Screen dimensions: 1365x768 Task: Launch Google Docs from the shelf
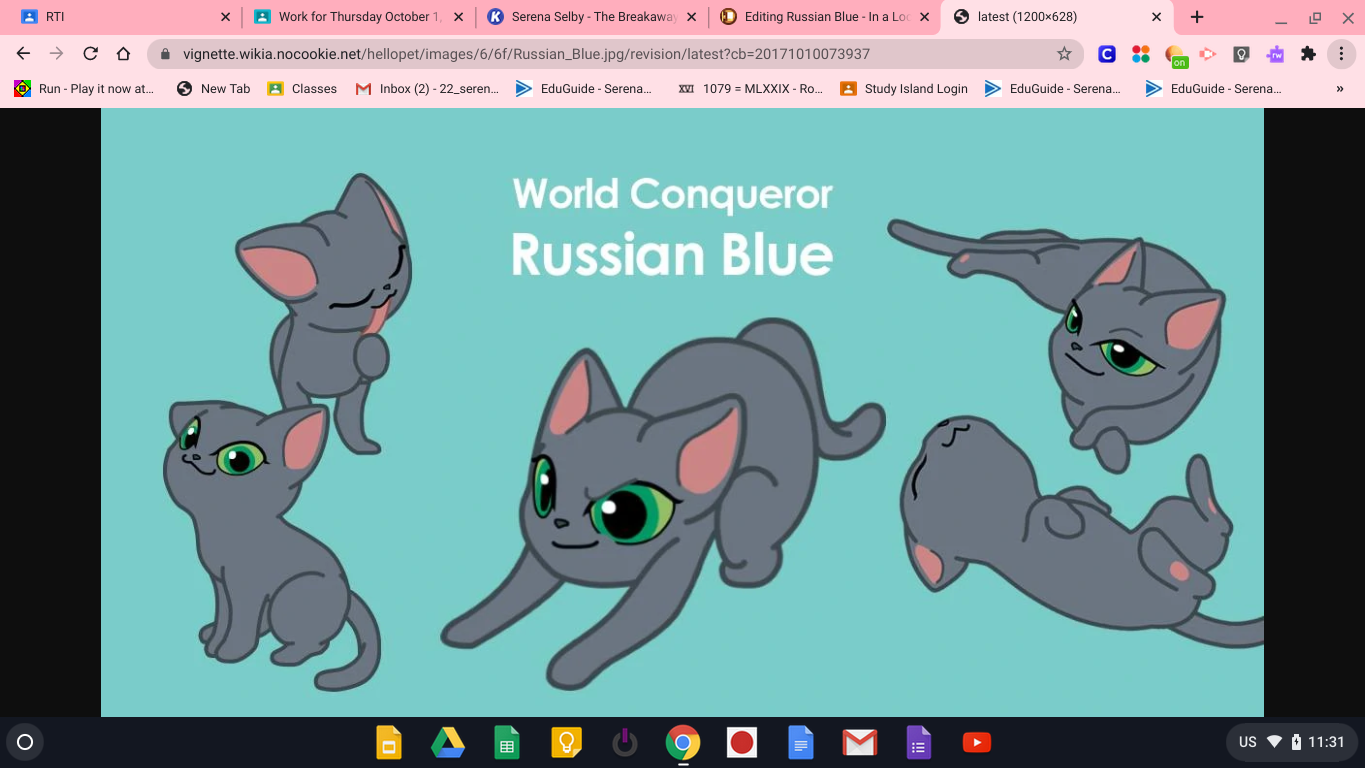pos(800,743)
